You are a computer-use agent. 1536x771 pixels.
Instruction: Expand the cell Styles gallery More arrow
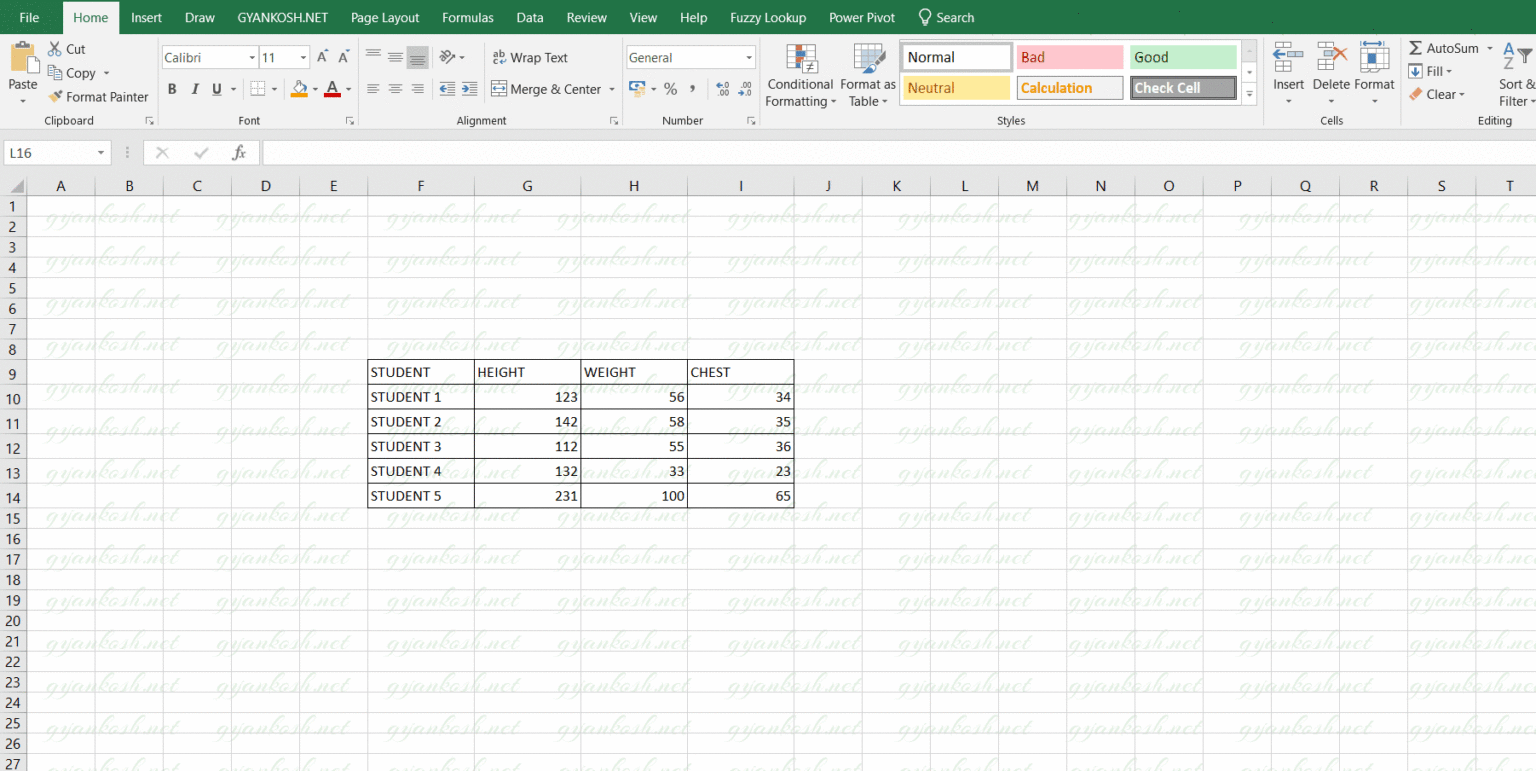(x=1249, y=94)
